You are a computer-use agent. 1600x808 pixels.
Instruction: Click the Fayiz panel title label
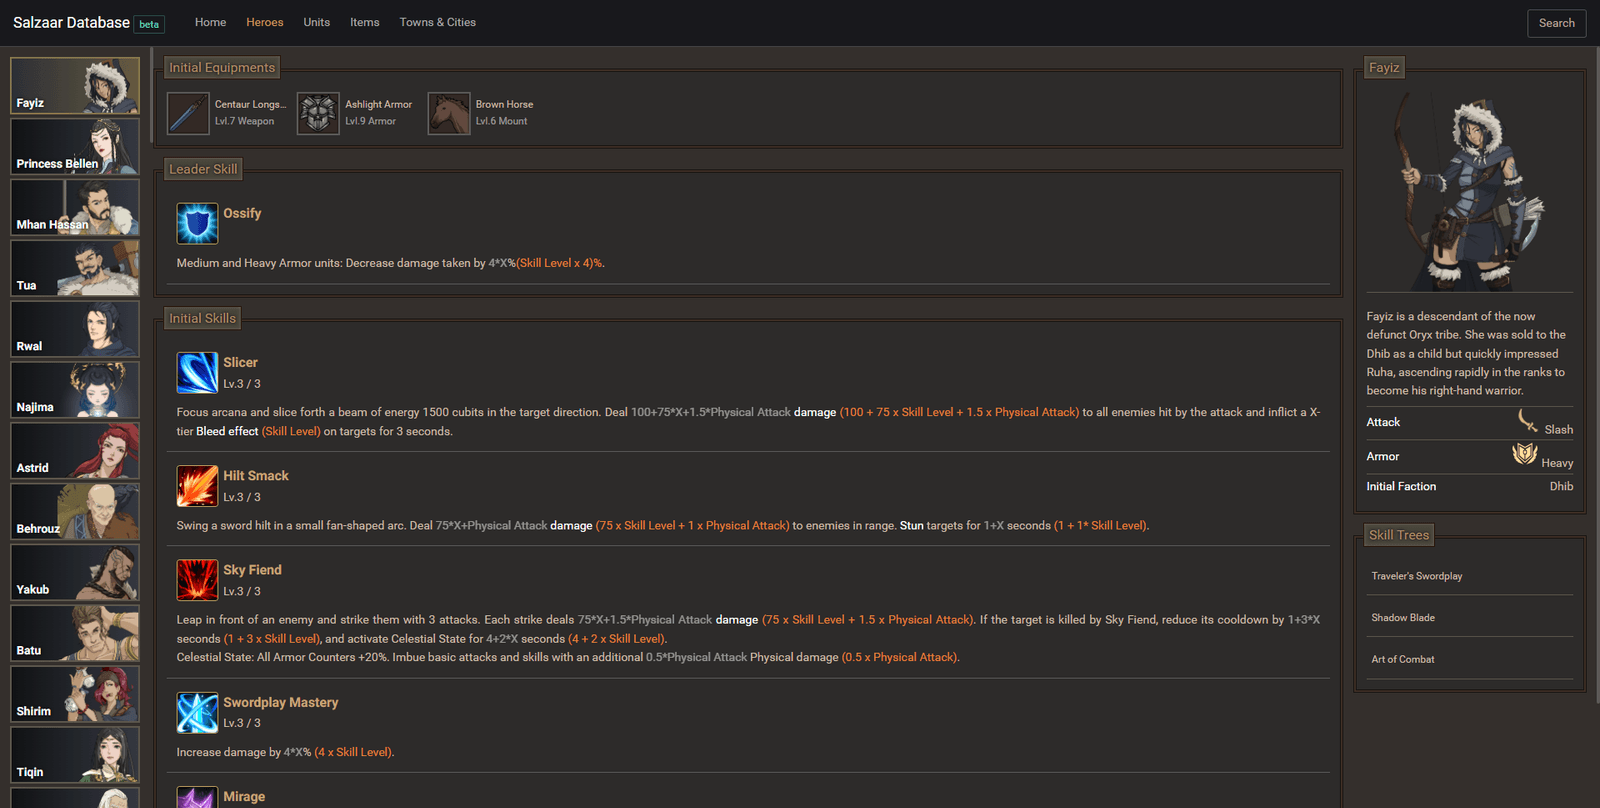point(1384,68)
